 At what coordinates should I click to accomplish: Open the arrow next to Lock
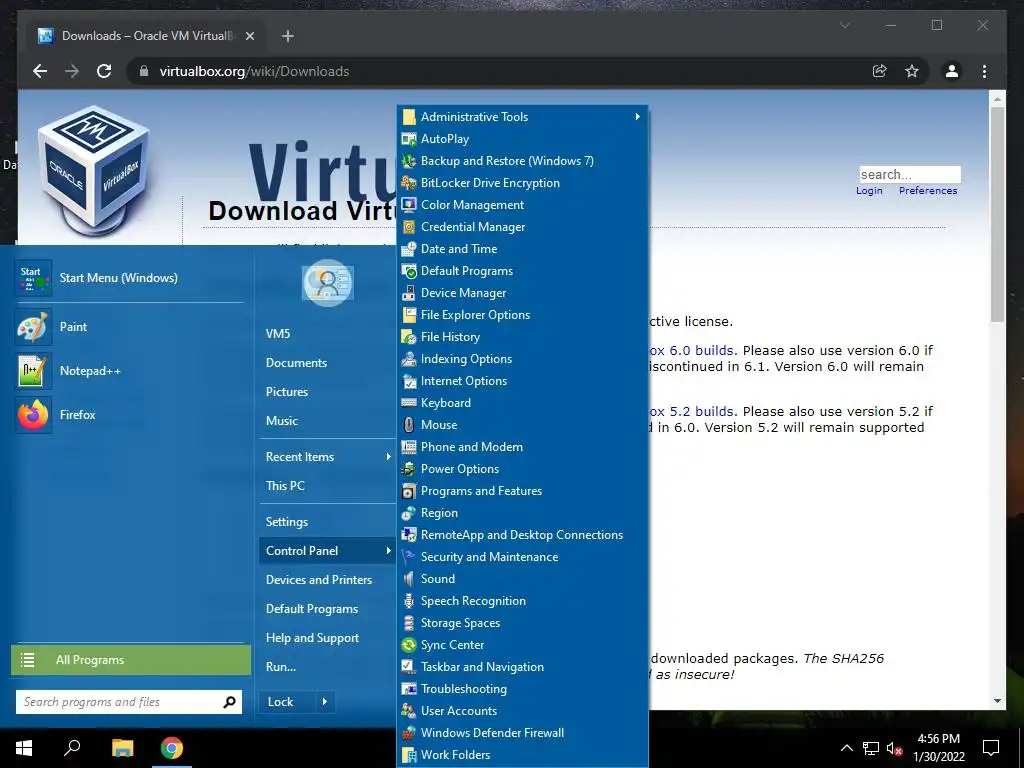pyautogui.click(x=325, y=702)
